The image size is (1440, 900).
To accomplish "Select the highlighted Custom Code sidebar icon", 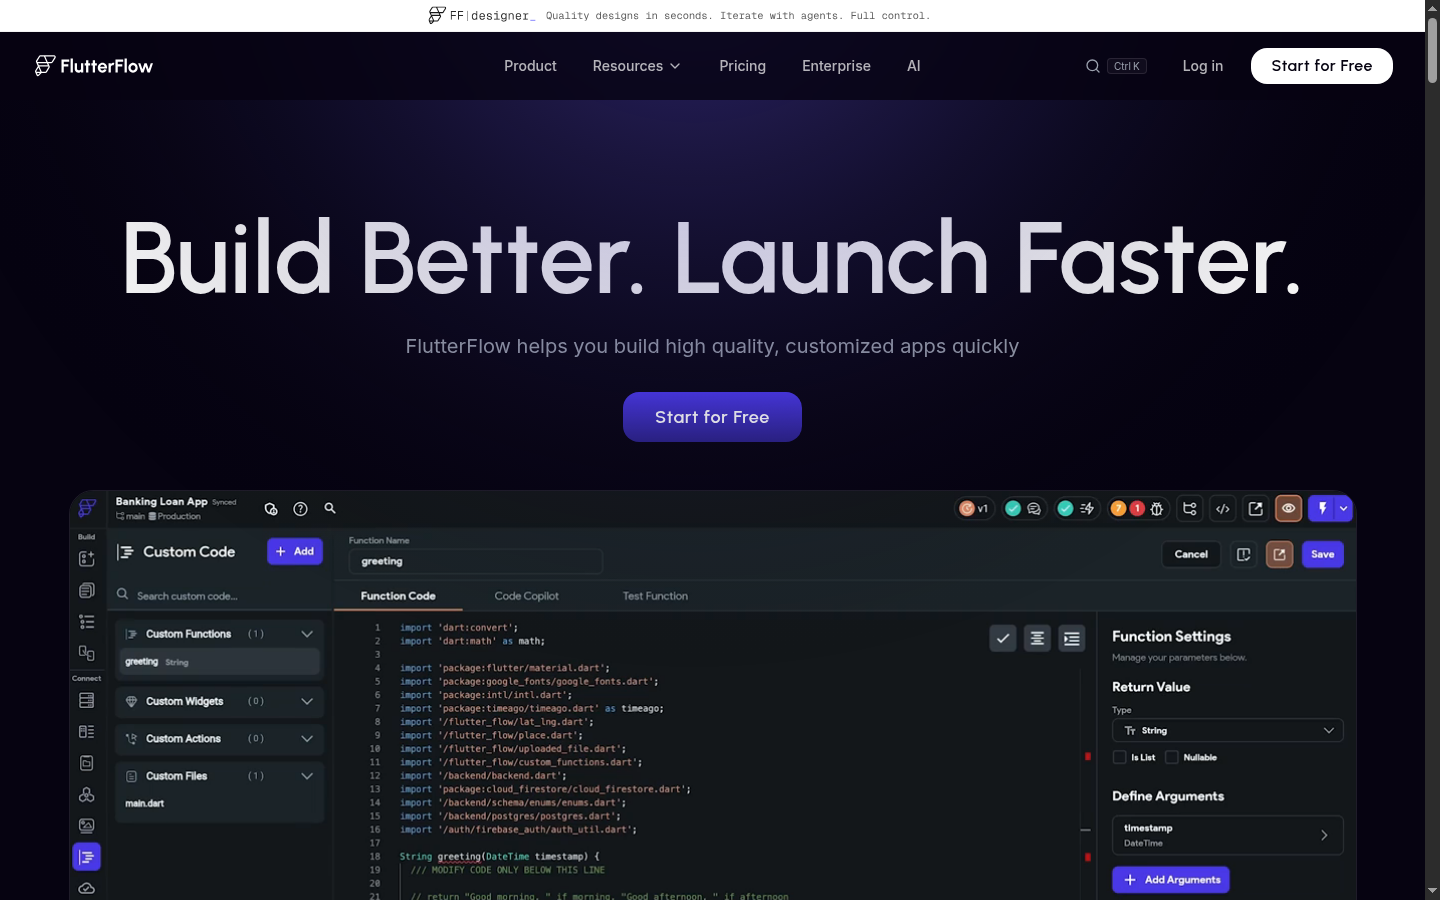I will pyautogui.click(x=87, y=857).
